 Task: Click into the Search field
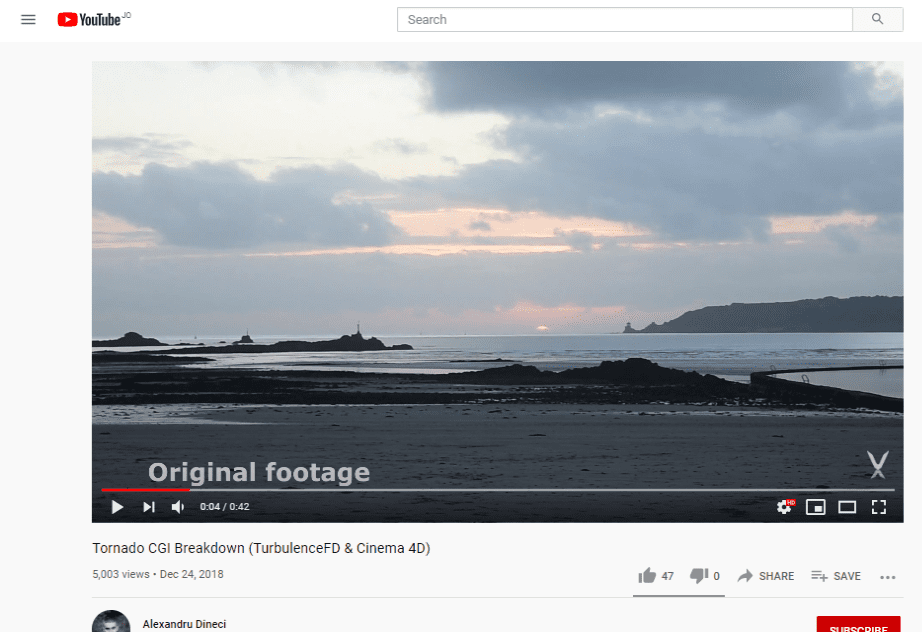coord(624,19)
